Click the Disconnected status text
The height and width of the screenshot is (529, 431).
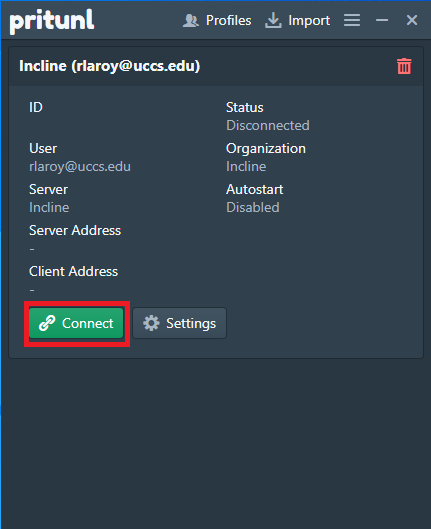pos(268,126)
